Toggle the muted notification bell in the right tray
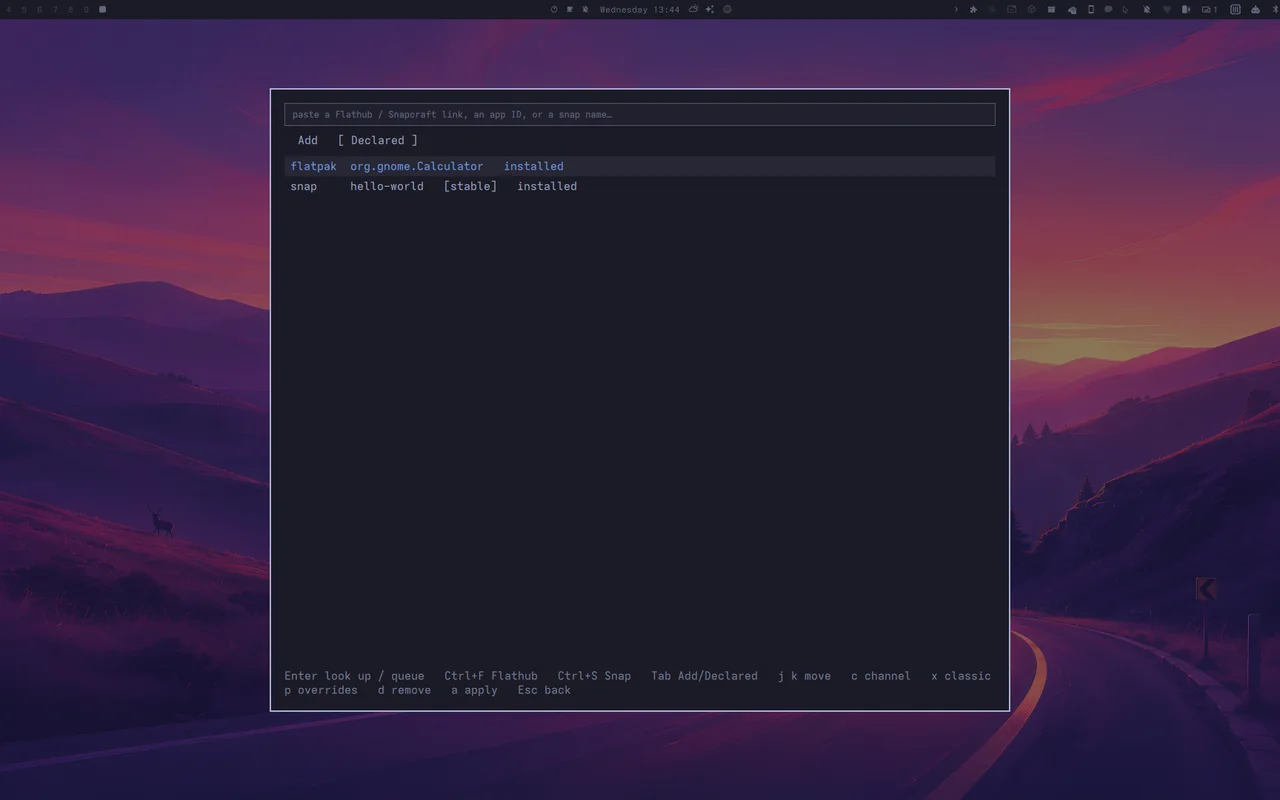The width and height of the screenshot is (1280, 800). [1146, 9]
